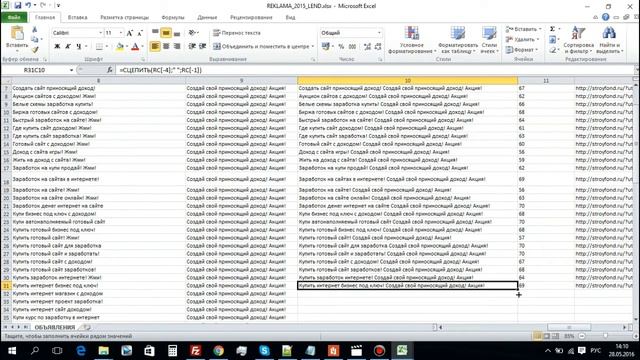The height and width of the screenshot is (360, 640).
Task: Click Вставить cells button in ribbon
Action: tap(523, 29)
